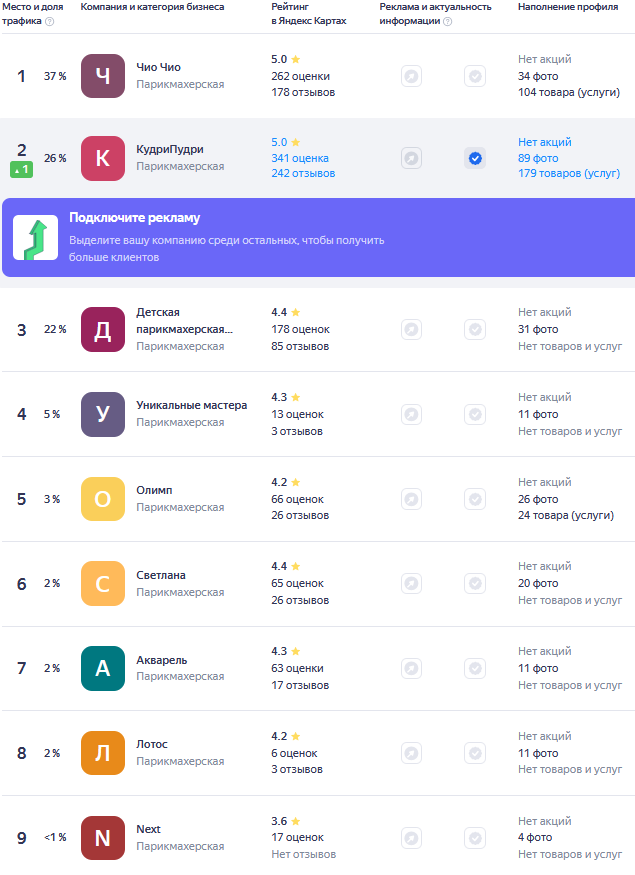Click the Светлана company name
The image size is (635, 875).
tap(161, 575)
